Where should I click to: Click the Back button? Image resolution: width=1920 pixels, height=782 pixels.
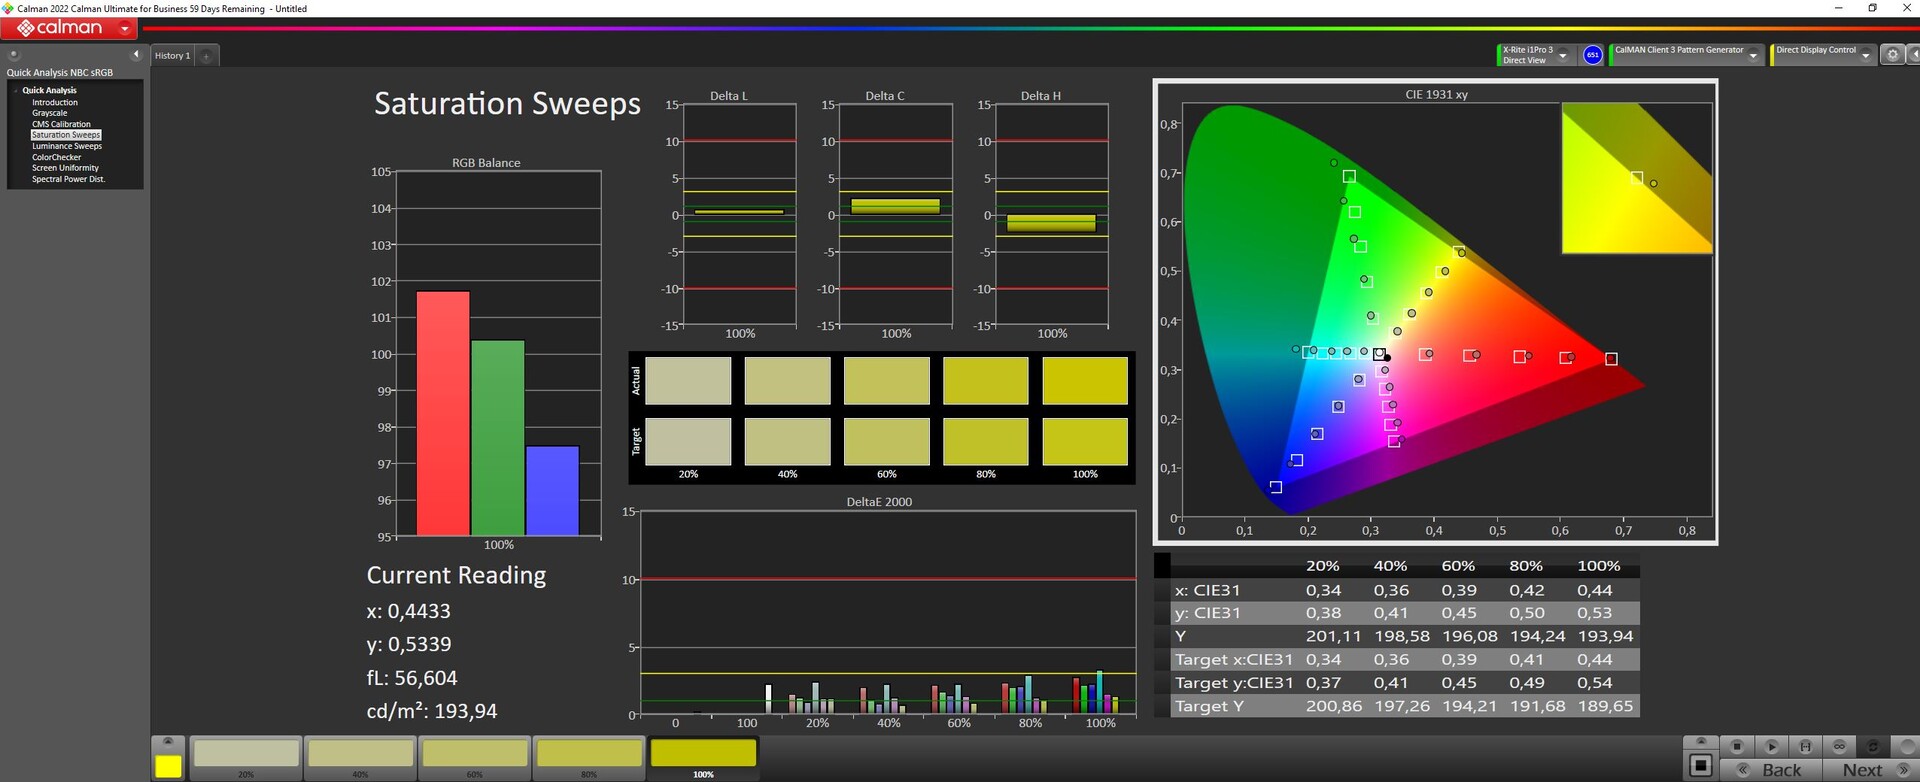[x=1780, y=769]
